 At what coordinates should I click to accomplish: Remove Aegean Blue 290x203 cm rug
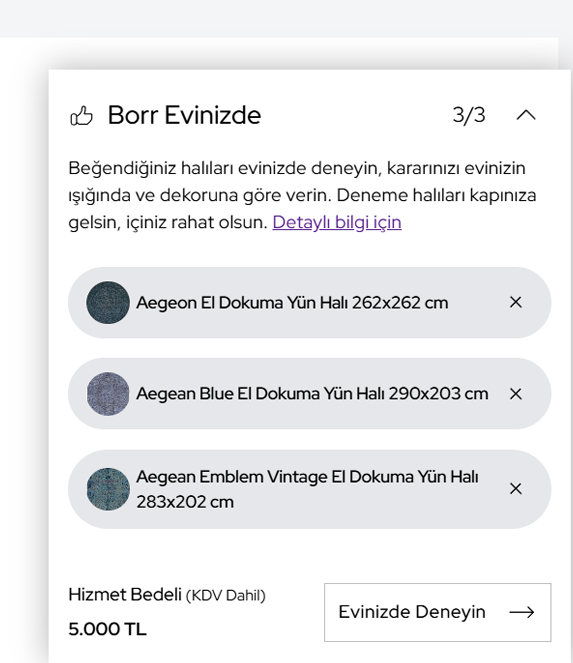(515, 394)
